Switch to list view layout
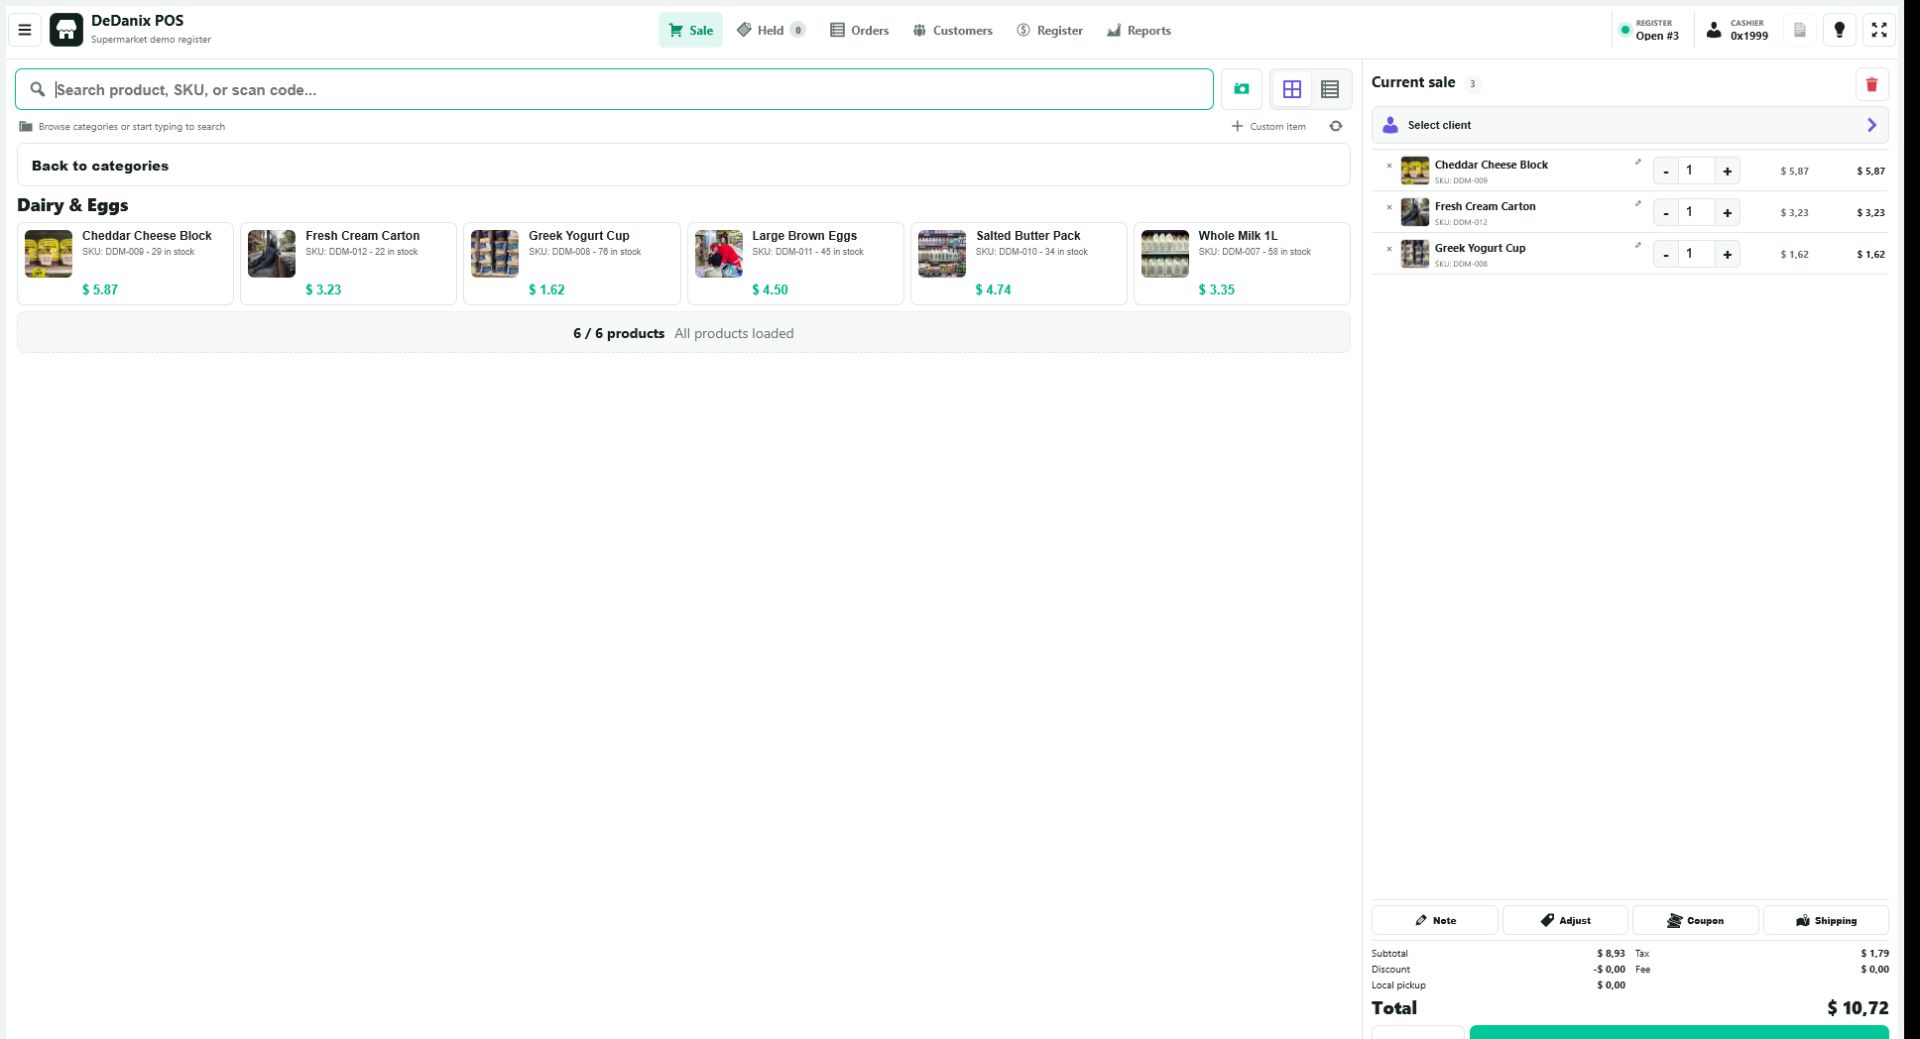The image size is (1920, 1039). point(1330,89)
